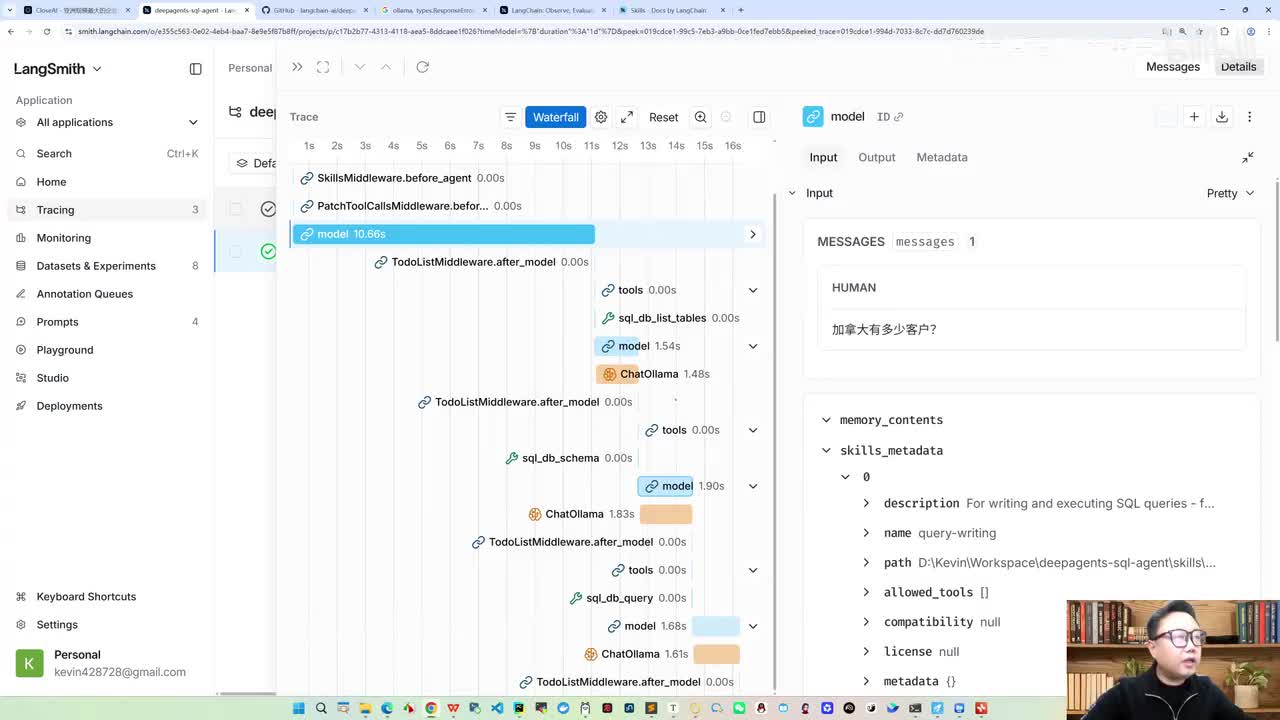Copy the model run ID link icon

point(899,117)
